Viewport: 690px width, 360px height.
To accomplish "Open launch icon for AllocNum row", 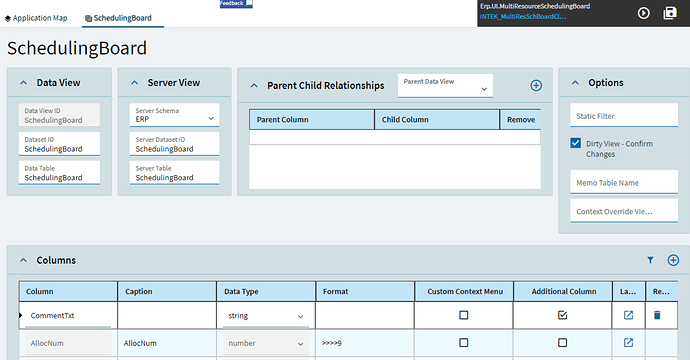I will point(628,342).
